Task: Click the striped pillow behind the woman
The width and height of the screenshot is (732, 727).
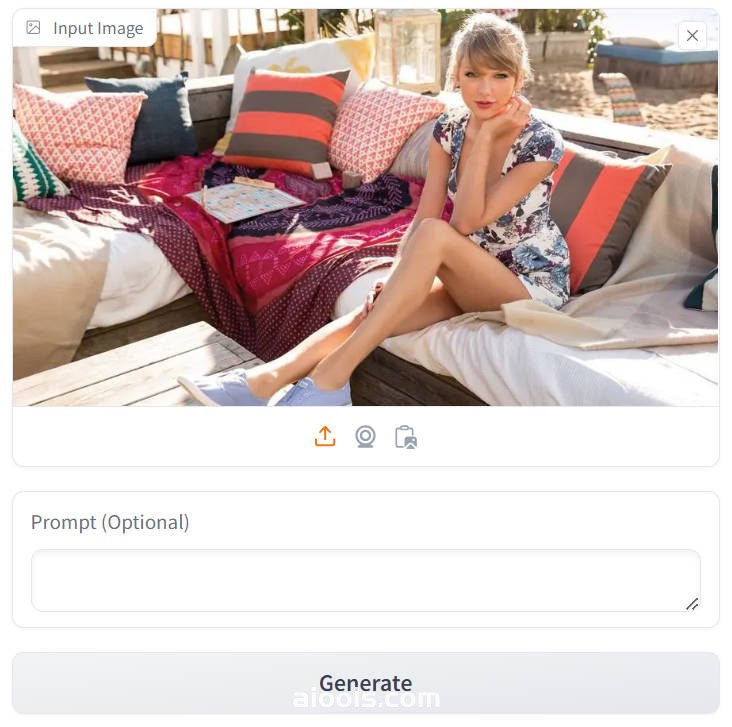Action: coord(607,217)
